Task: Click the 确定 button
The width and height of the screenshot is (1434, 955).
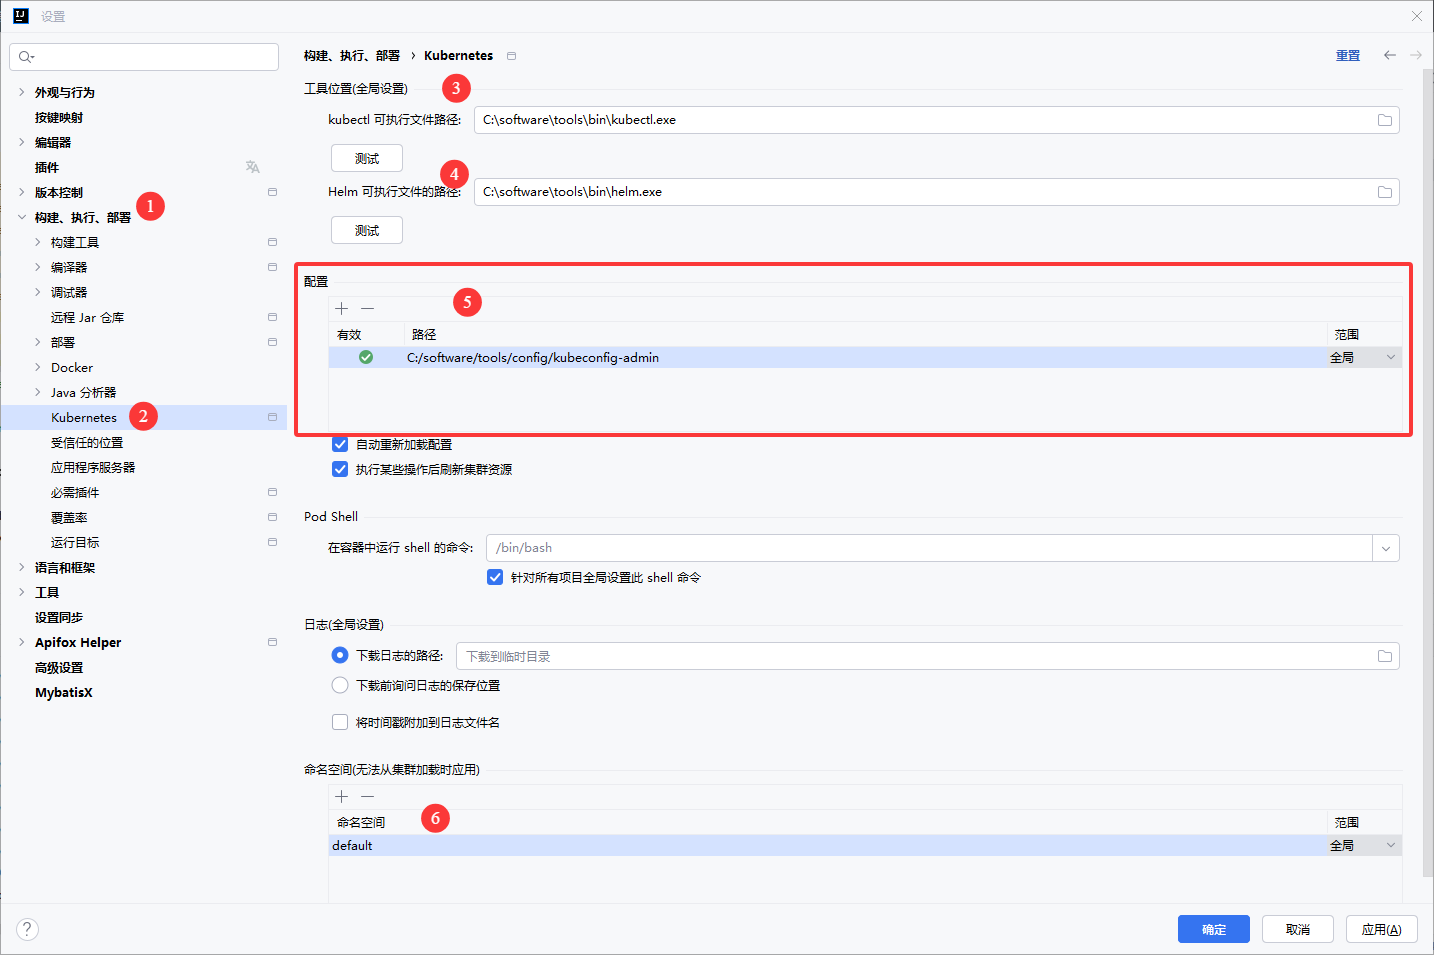Action: 1213,929
